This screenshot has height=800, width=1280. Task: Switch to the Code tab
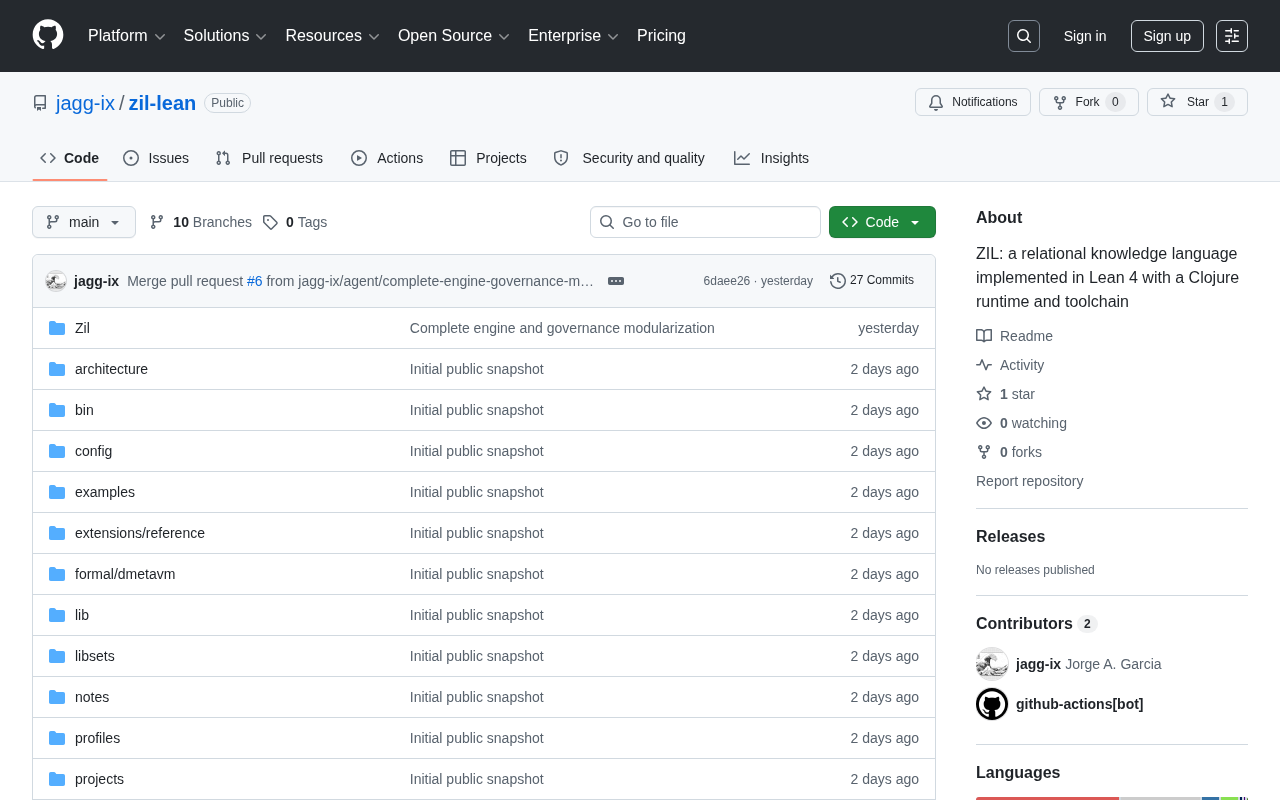click(70, 158)
